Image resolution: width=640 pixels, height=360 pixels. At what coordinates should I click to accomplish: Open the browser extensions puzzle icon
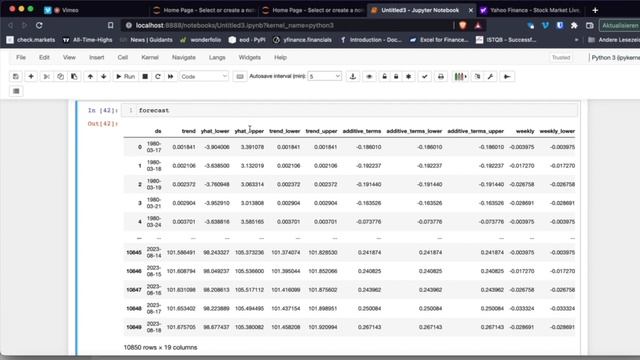coord(574,25)
